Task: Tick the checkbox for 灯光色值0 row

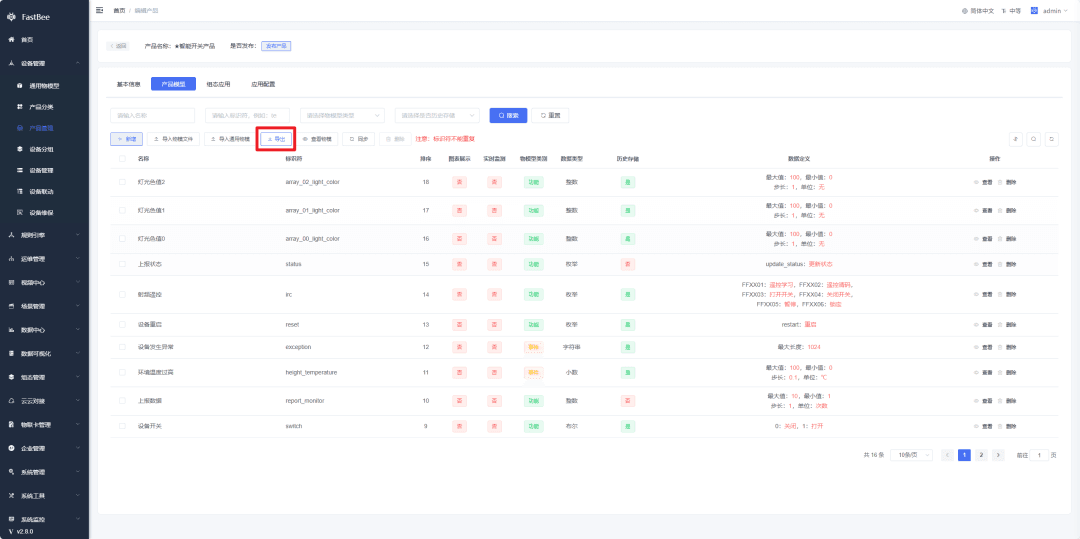Action: [x=122, y=238]
